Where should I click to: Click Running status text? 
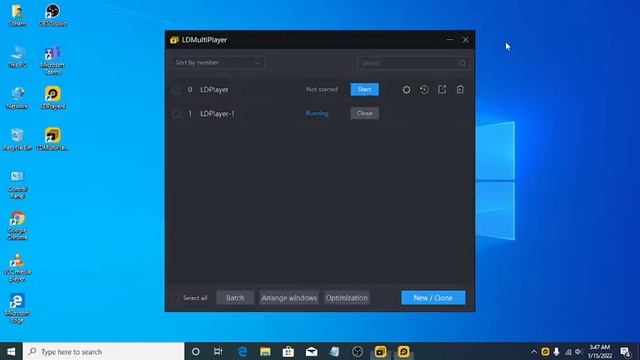[317, 113]
